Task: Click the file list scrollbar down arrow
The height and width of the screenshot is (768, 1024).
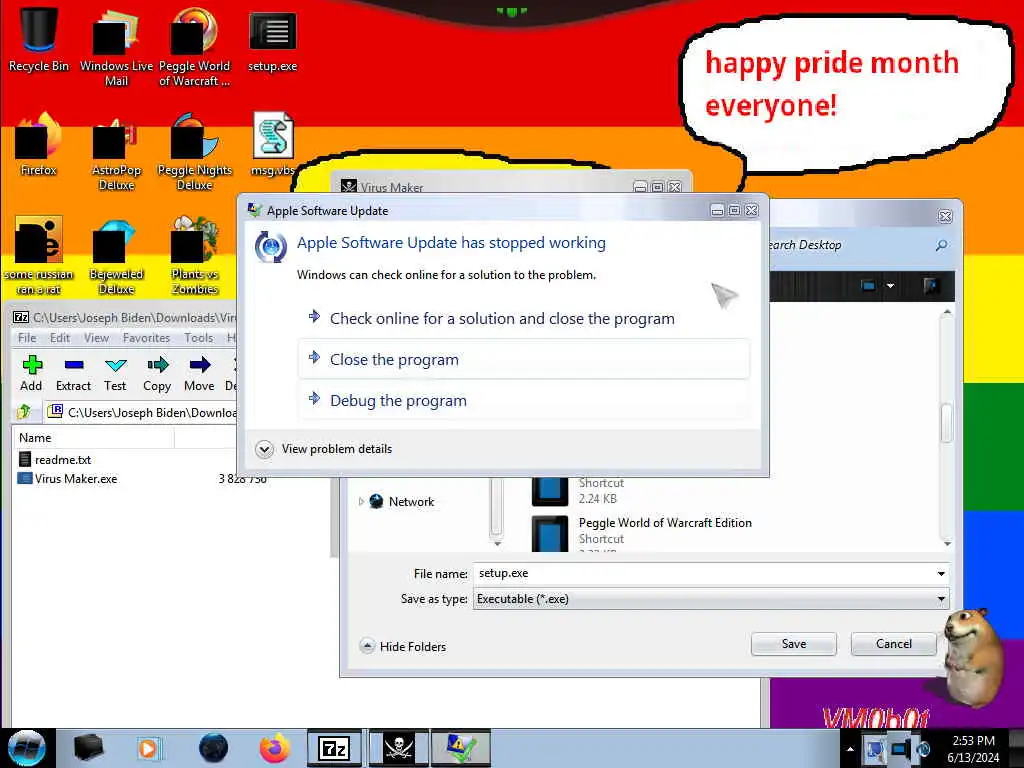Action: pyautogui.click(x=947, y=543)
